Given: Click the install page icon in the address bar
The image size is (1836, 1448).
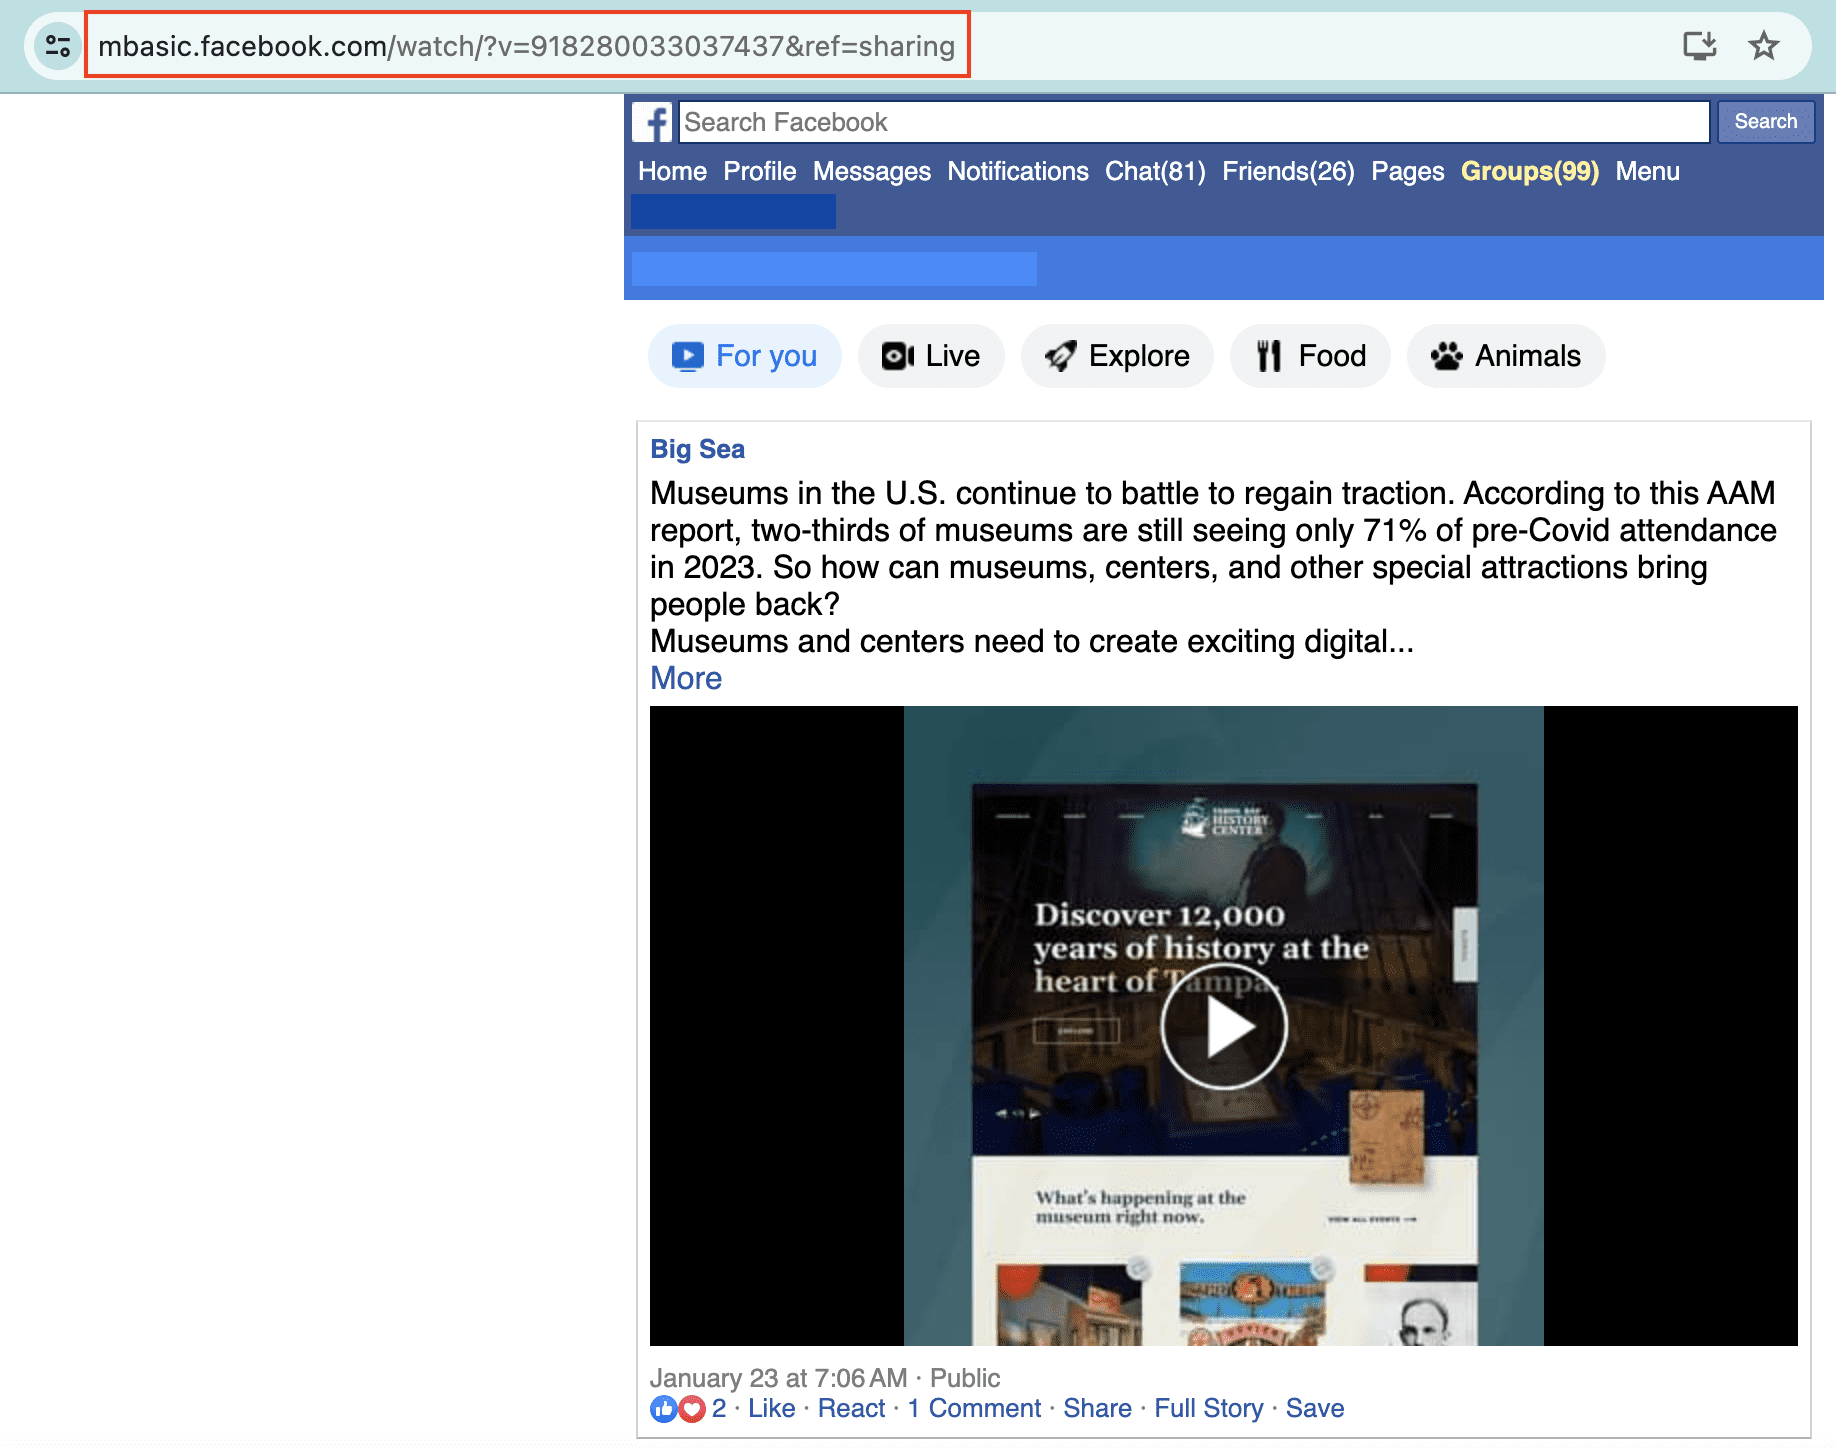Looking at the screenshot, I should [1701, 44].
